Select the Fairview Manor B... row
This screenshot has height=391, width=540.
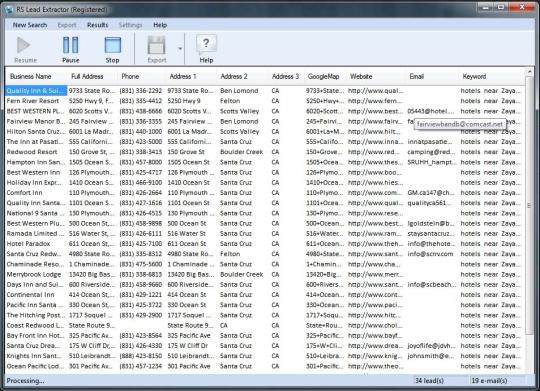pyautogui.click(x=265, y=121)
